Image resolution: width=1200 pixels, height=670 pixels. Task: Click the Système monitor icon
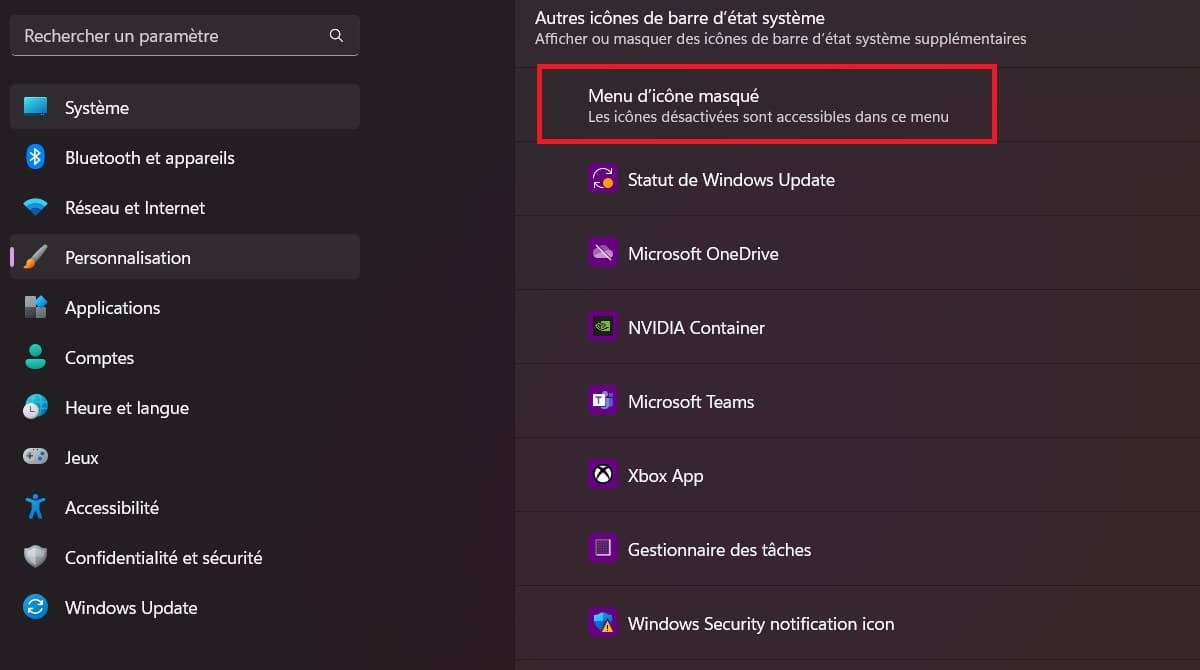tap(36, 107)
